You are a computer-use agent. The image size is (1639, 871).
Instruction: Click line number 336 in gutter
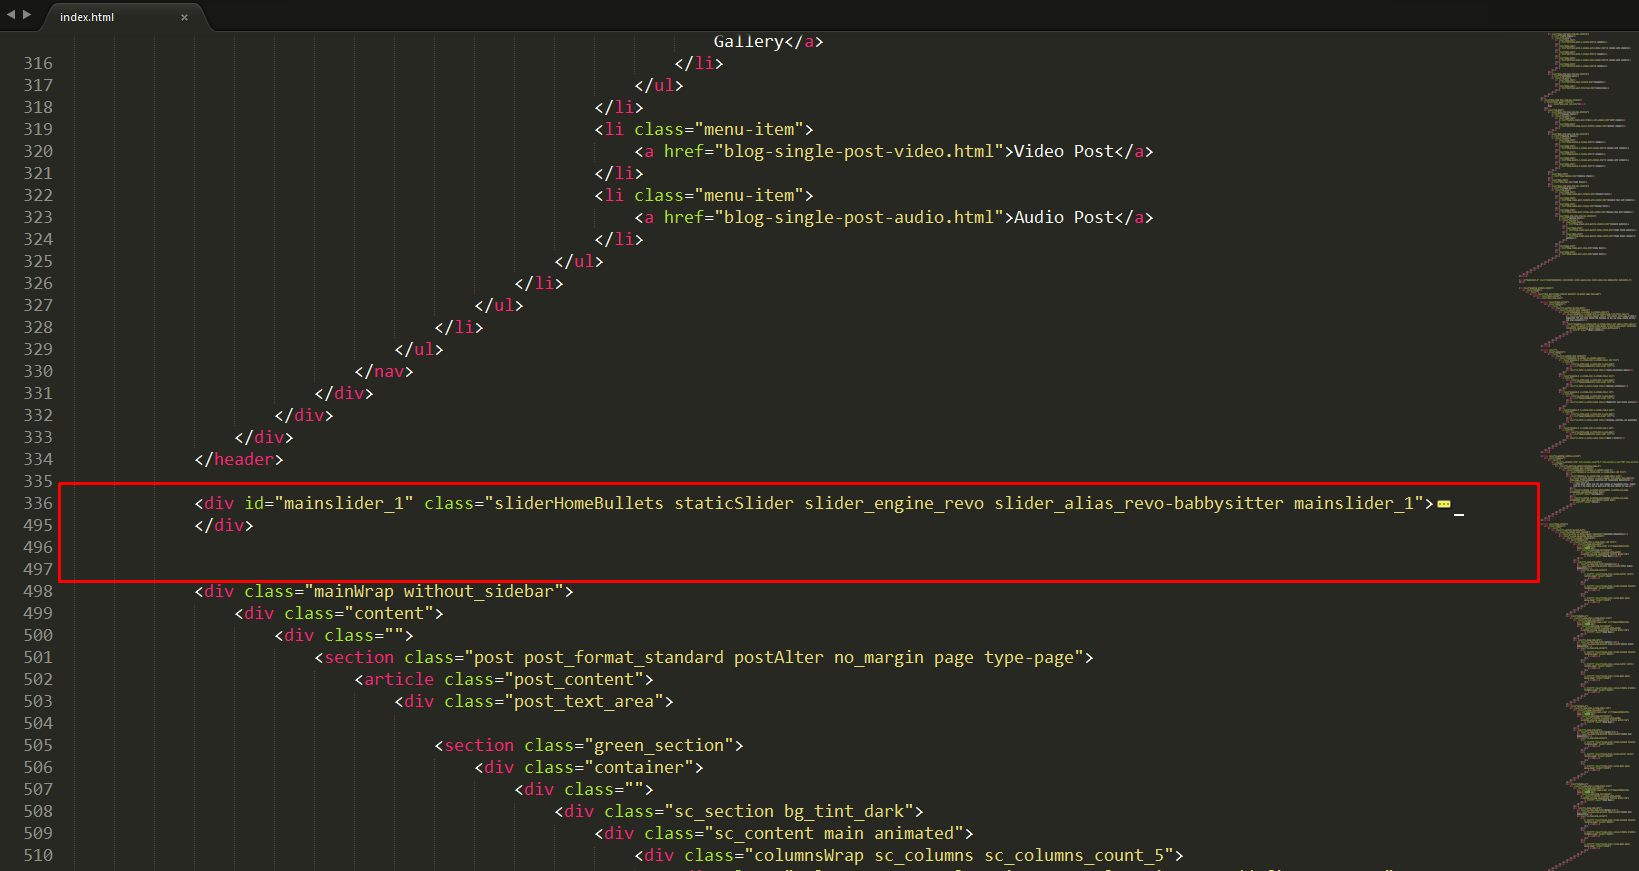pyautogui.click(x=38, y=503)
